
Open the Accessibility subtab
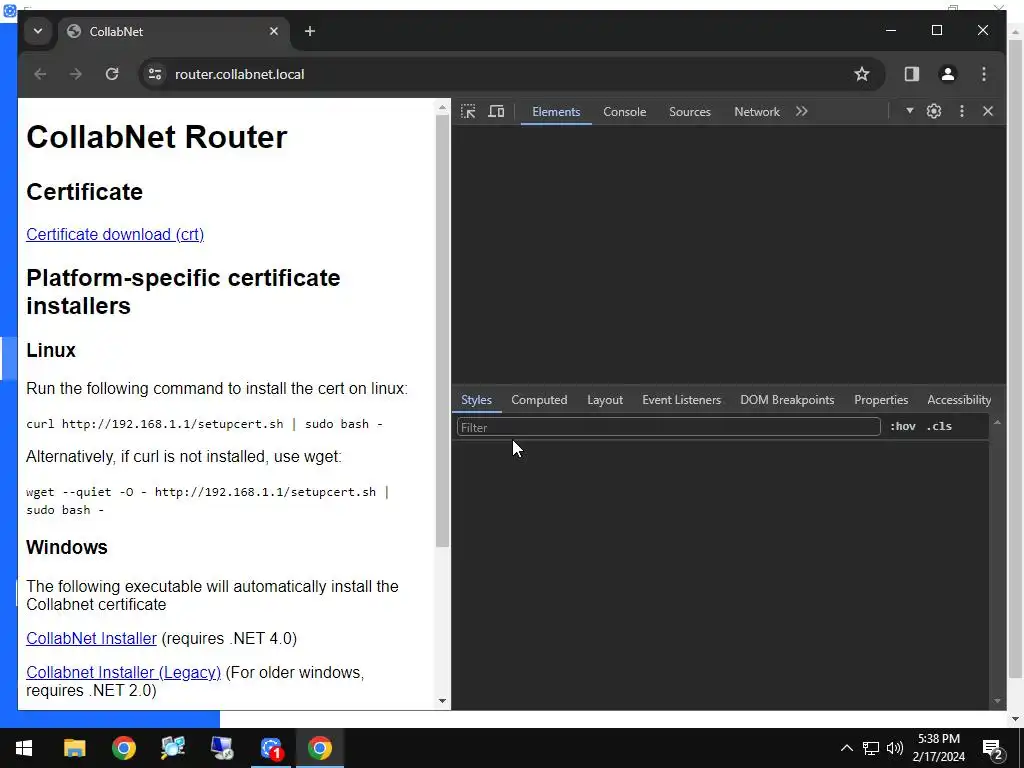959,400
